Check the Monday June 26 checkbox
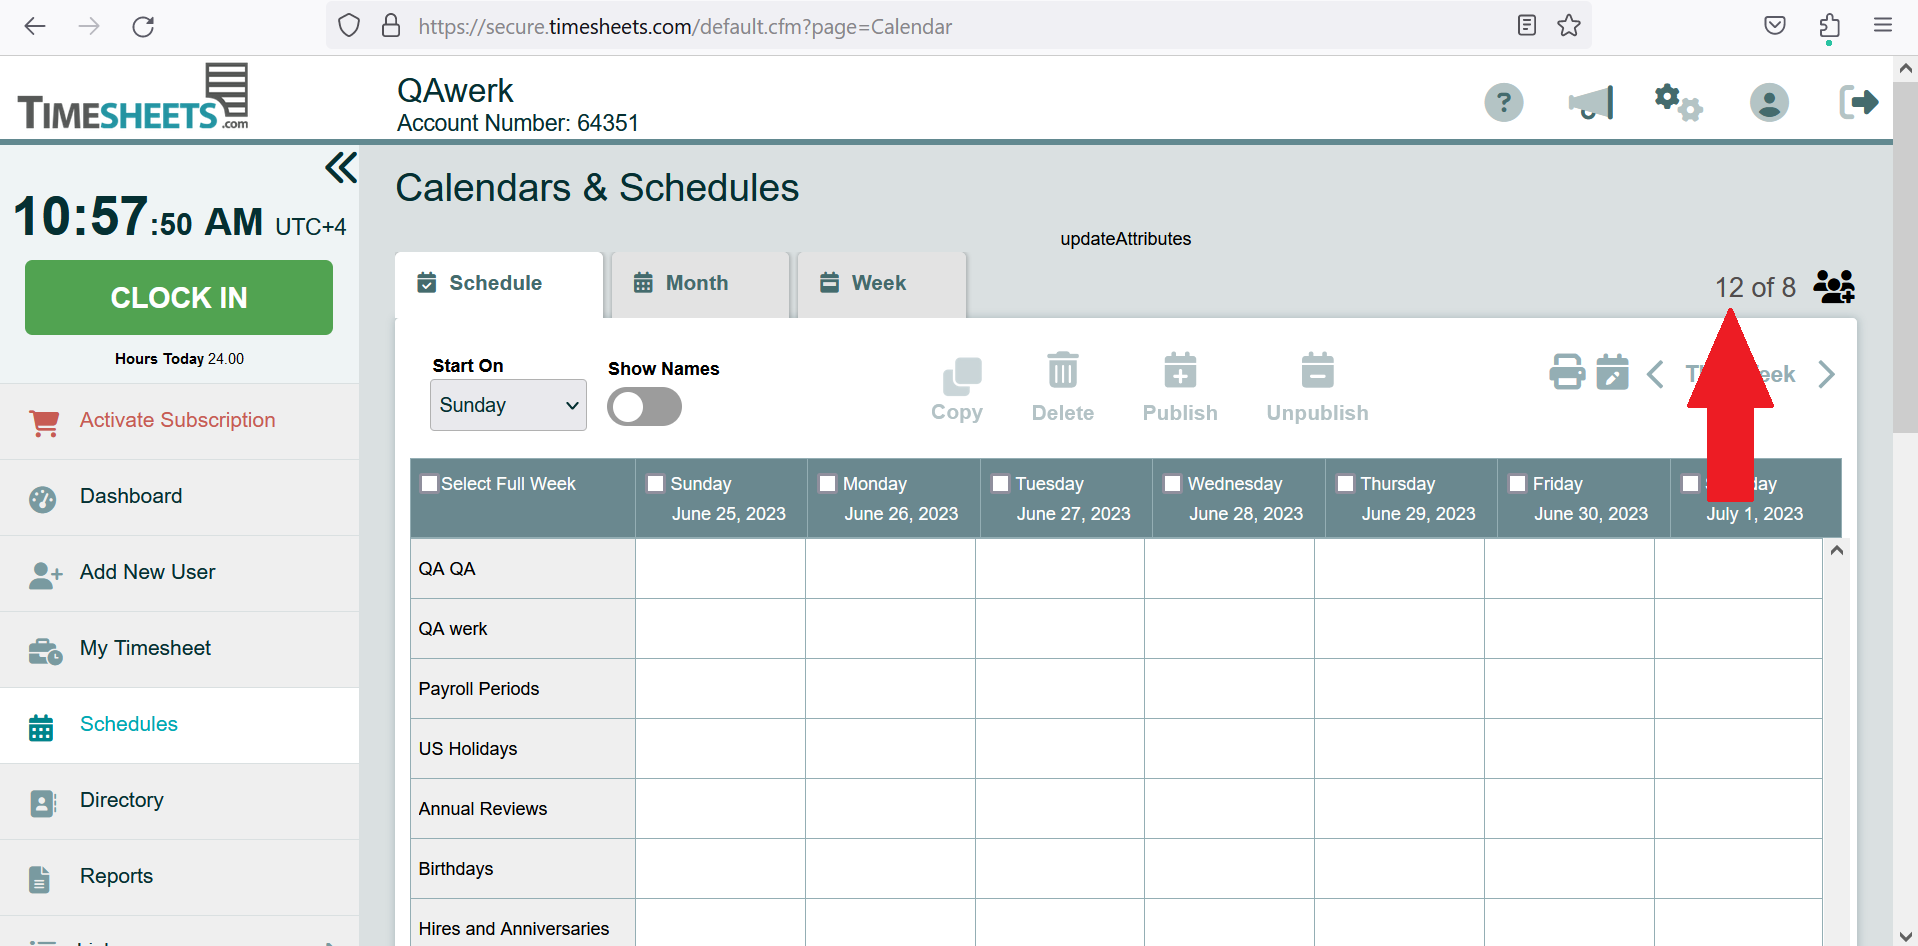The image size is (1918, 946). [x=828, y=484]
